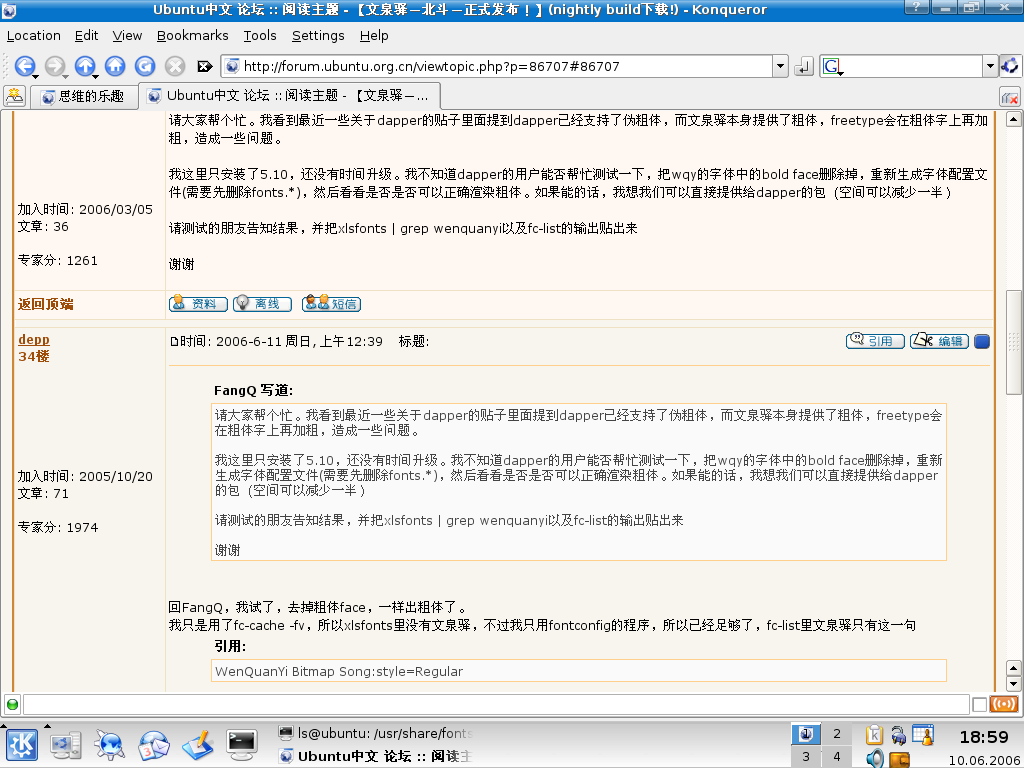Open the Up button dropdown arrow
1024x768 pixels.
click(x=95, y=76)
